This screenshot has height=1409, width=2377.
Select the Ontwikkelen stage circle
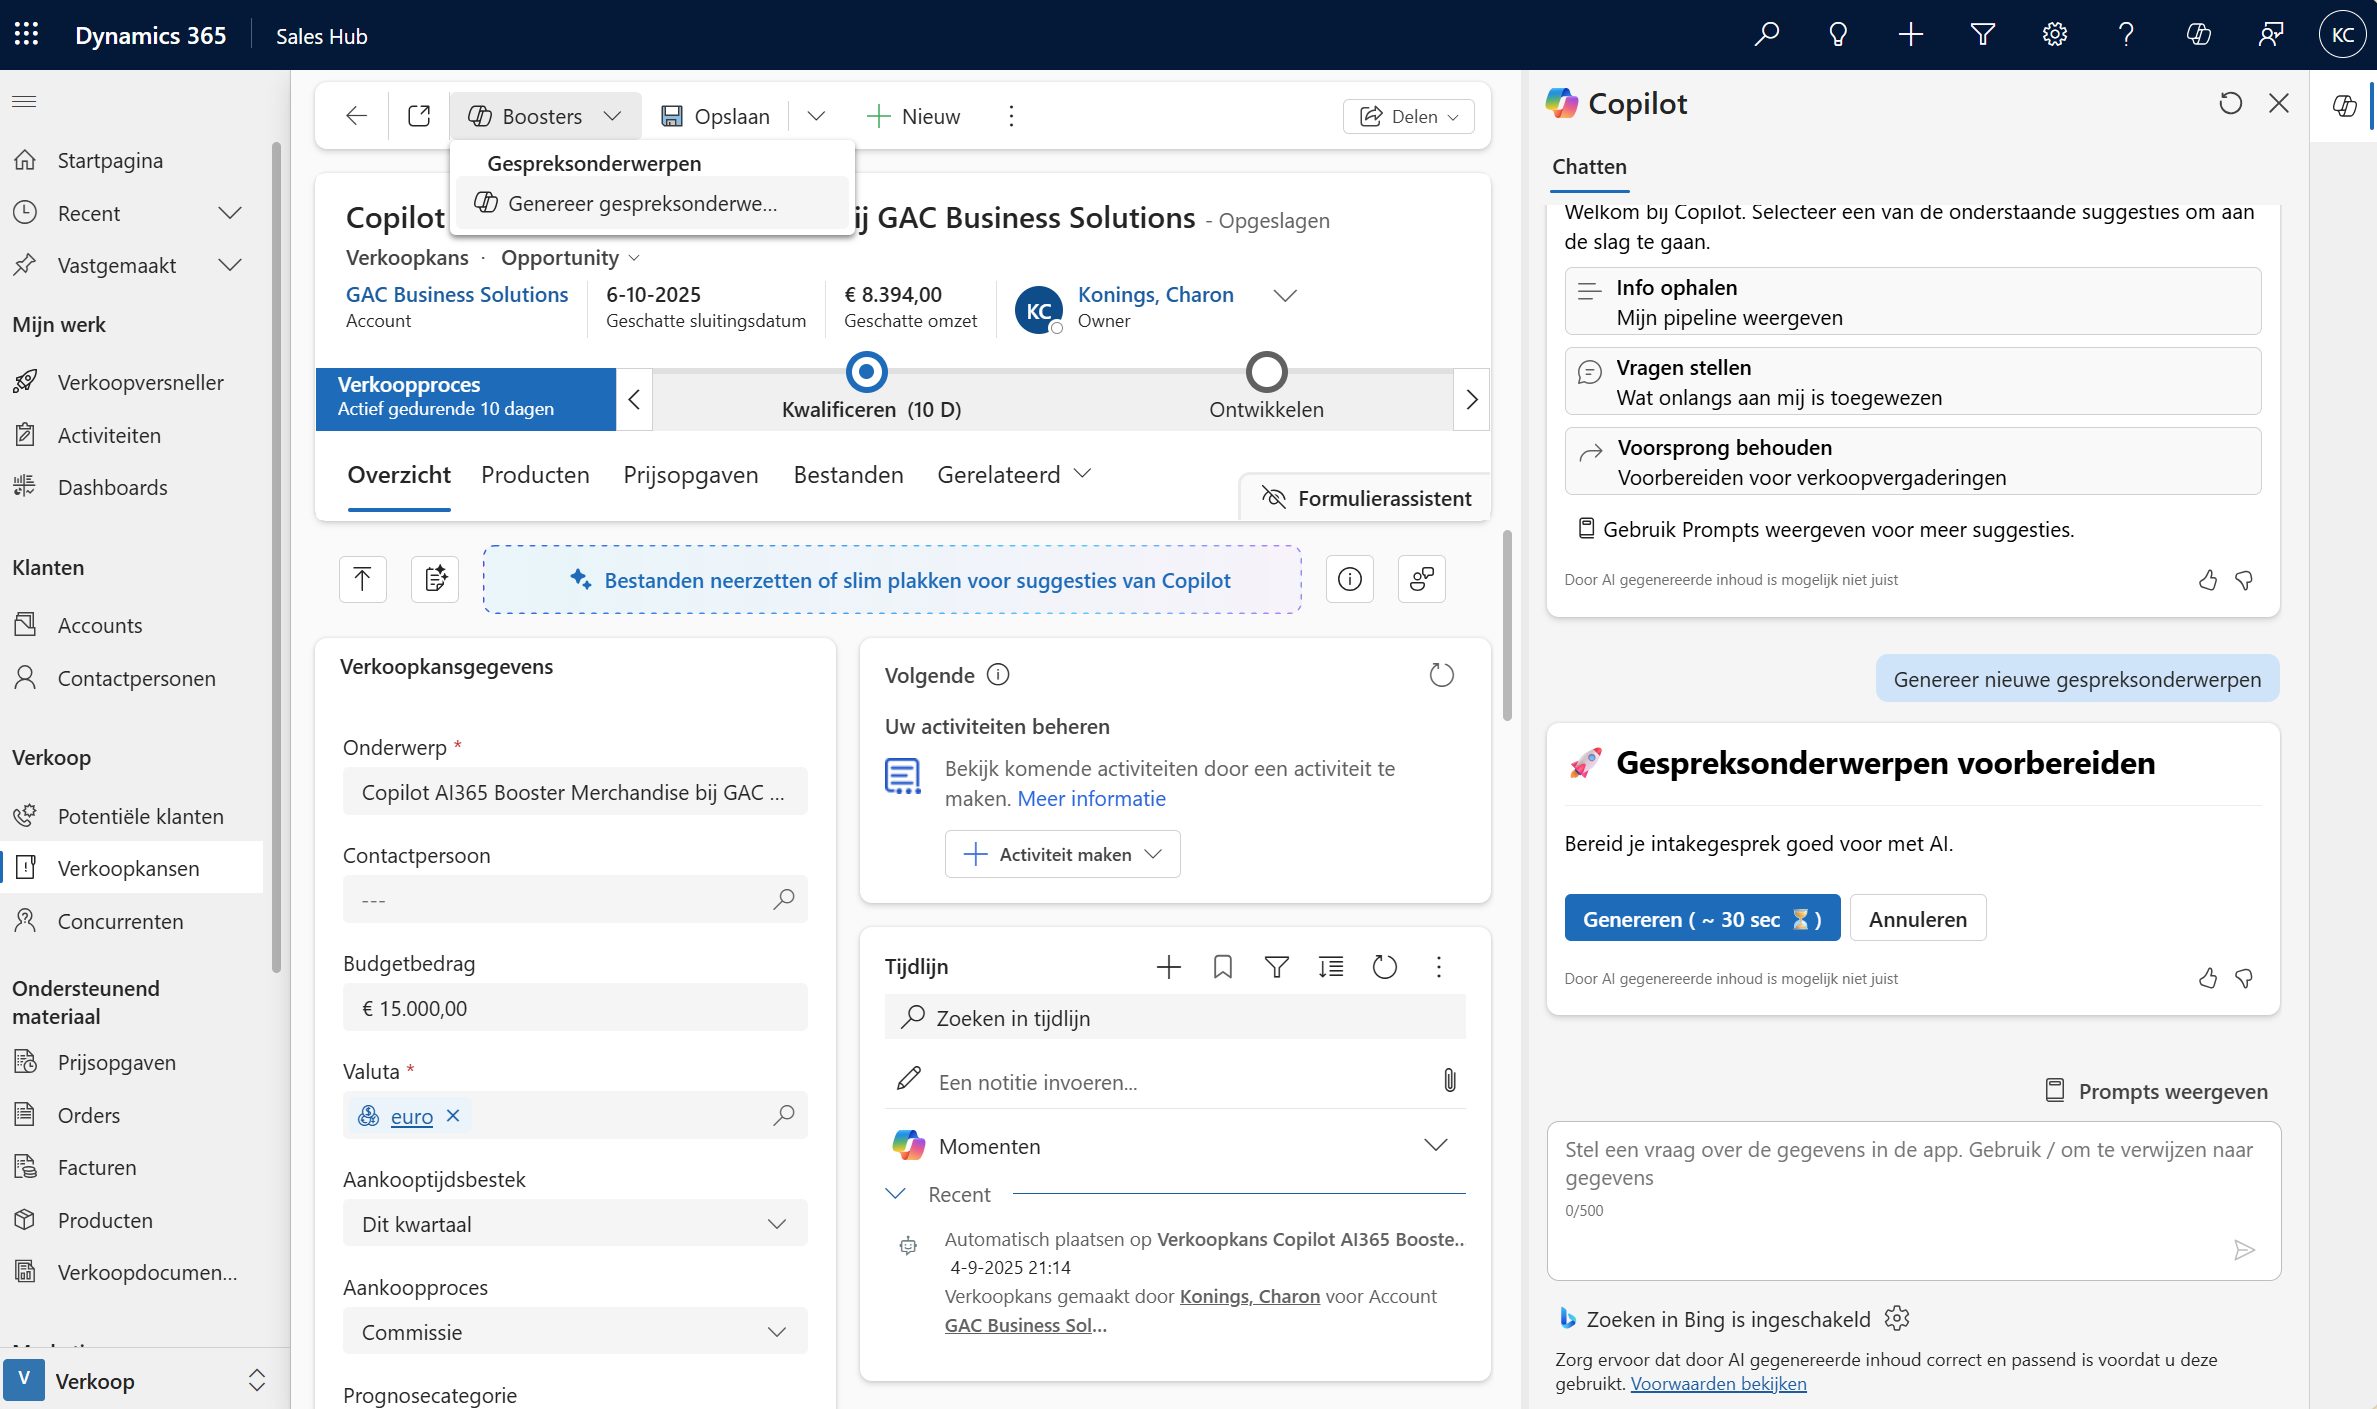pyautogui.click(x=1266, y=373)
